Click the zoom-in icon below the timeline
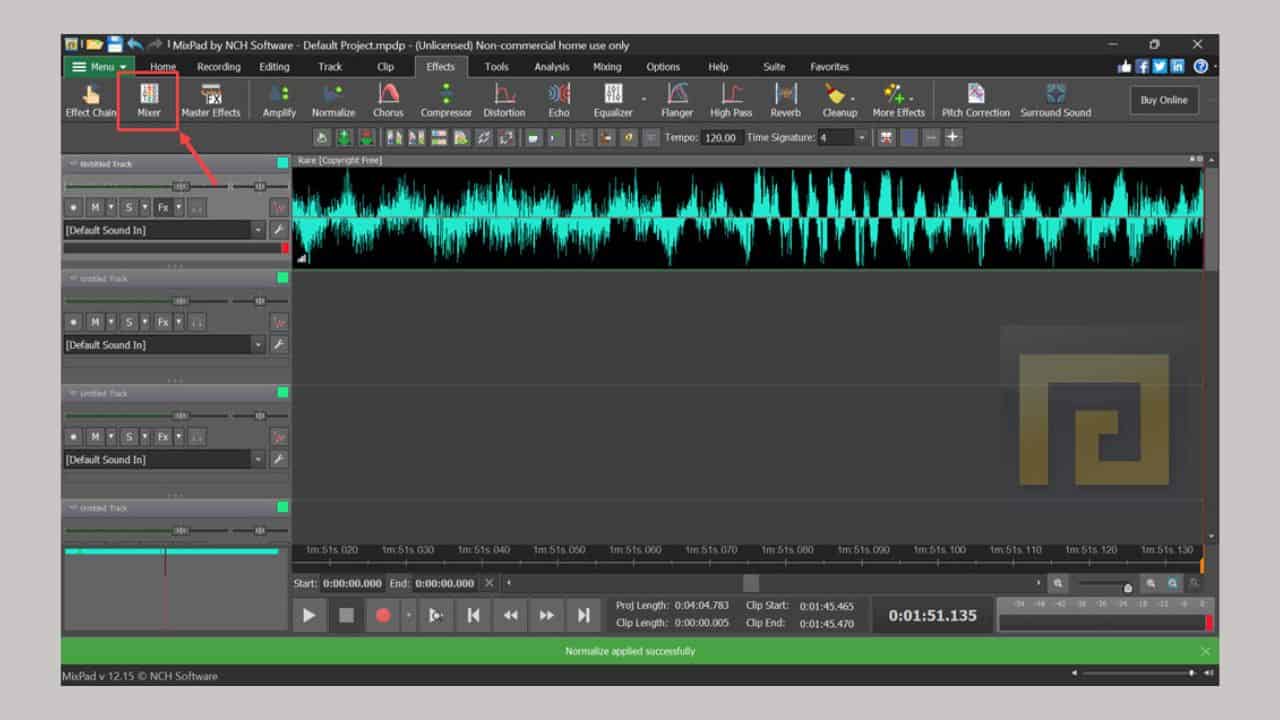This screenshot has height=720, width=1280. [1151, 583]
